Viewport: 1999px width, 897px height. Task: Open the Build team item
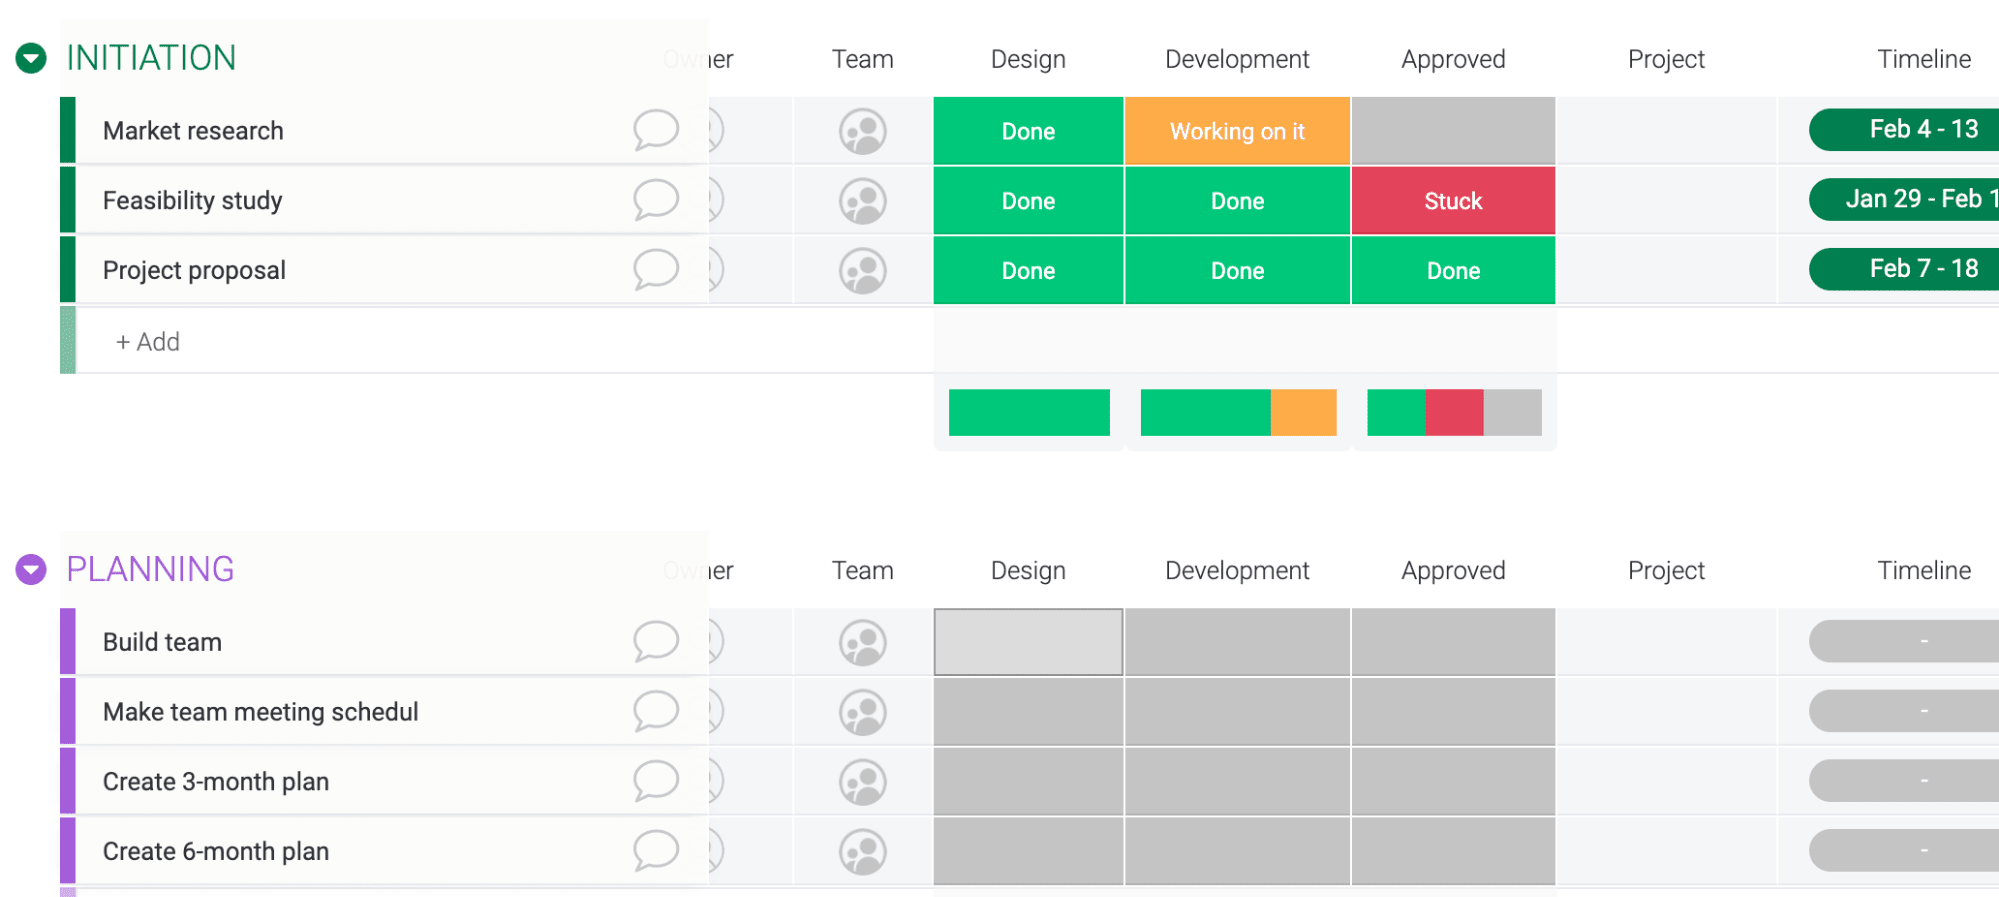pos(162,642)
